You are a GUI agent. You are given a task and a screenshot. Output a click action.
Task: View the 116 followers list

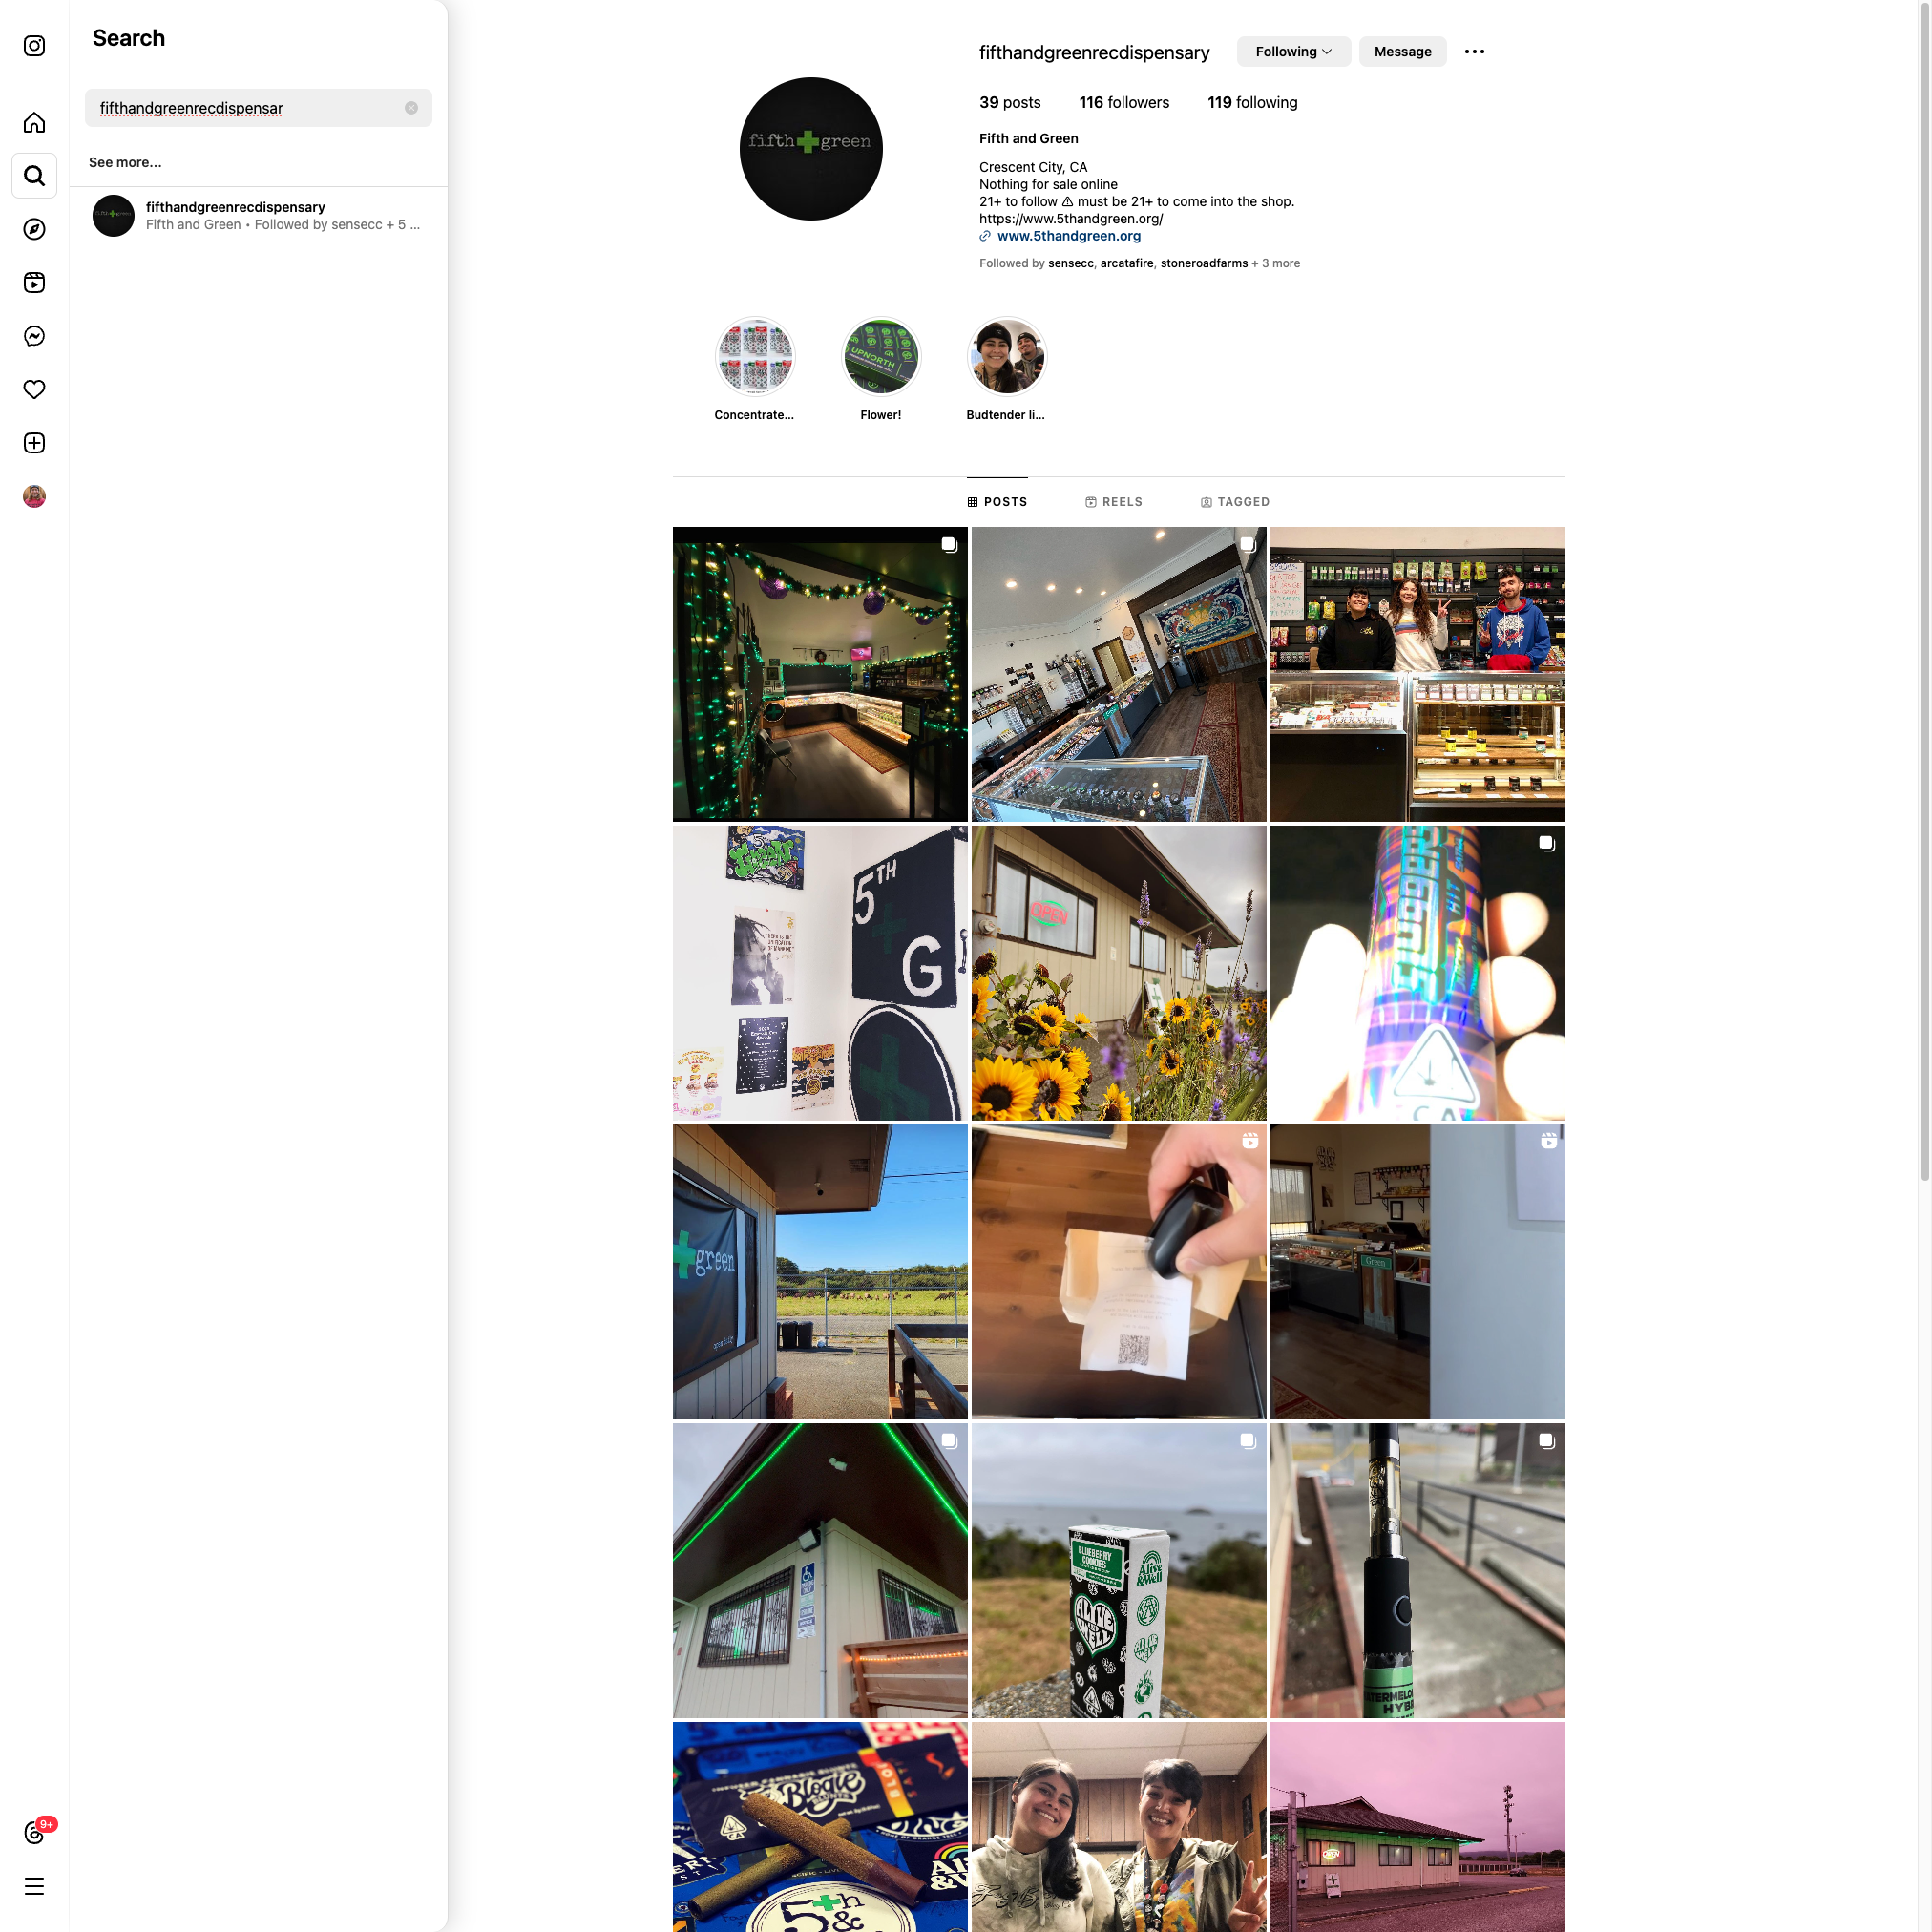(x=1124, y=102)
